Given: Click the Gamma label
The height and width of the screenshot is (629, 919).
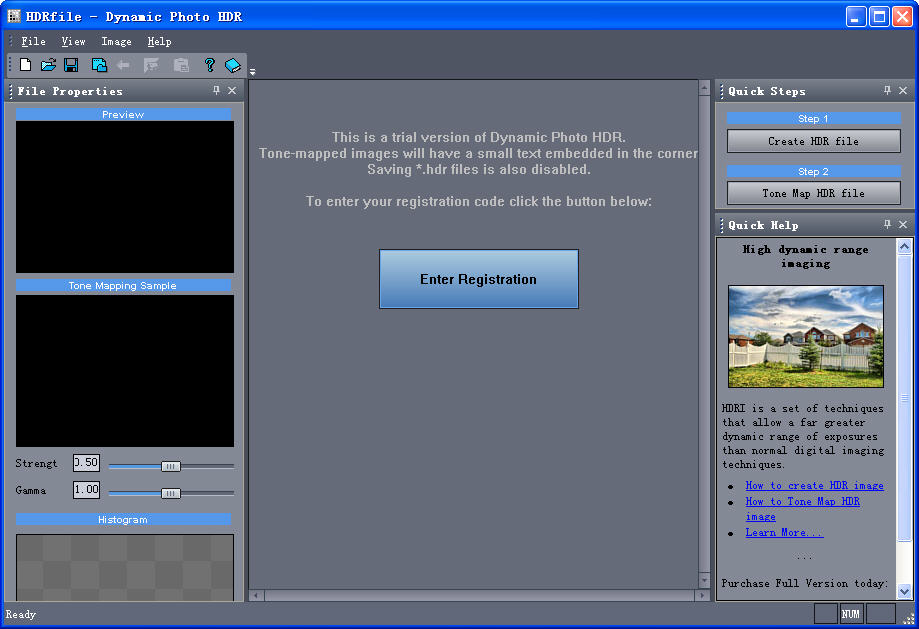Looking at the screenshot, I should (x=31, y=490).
